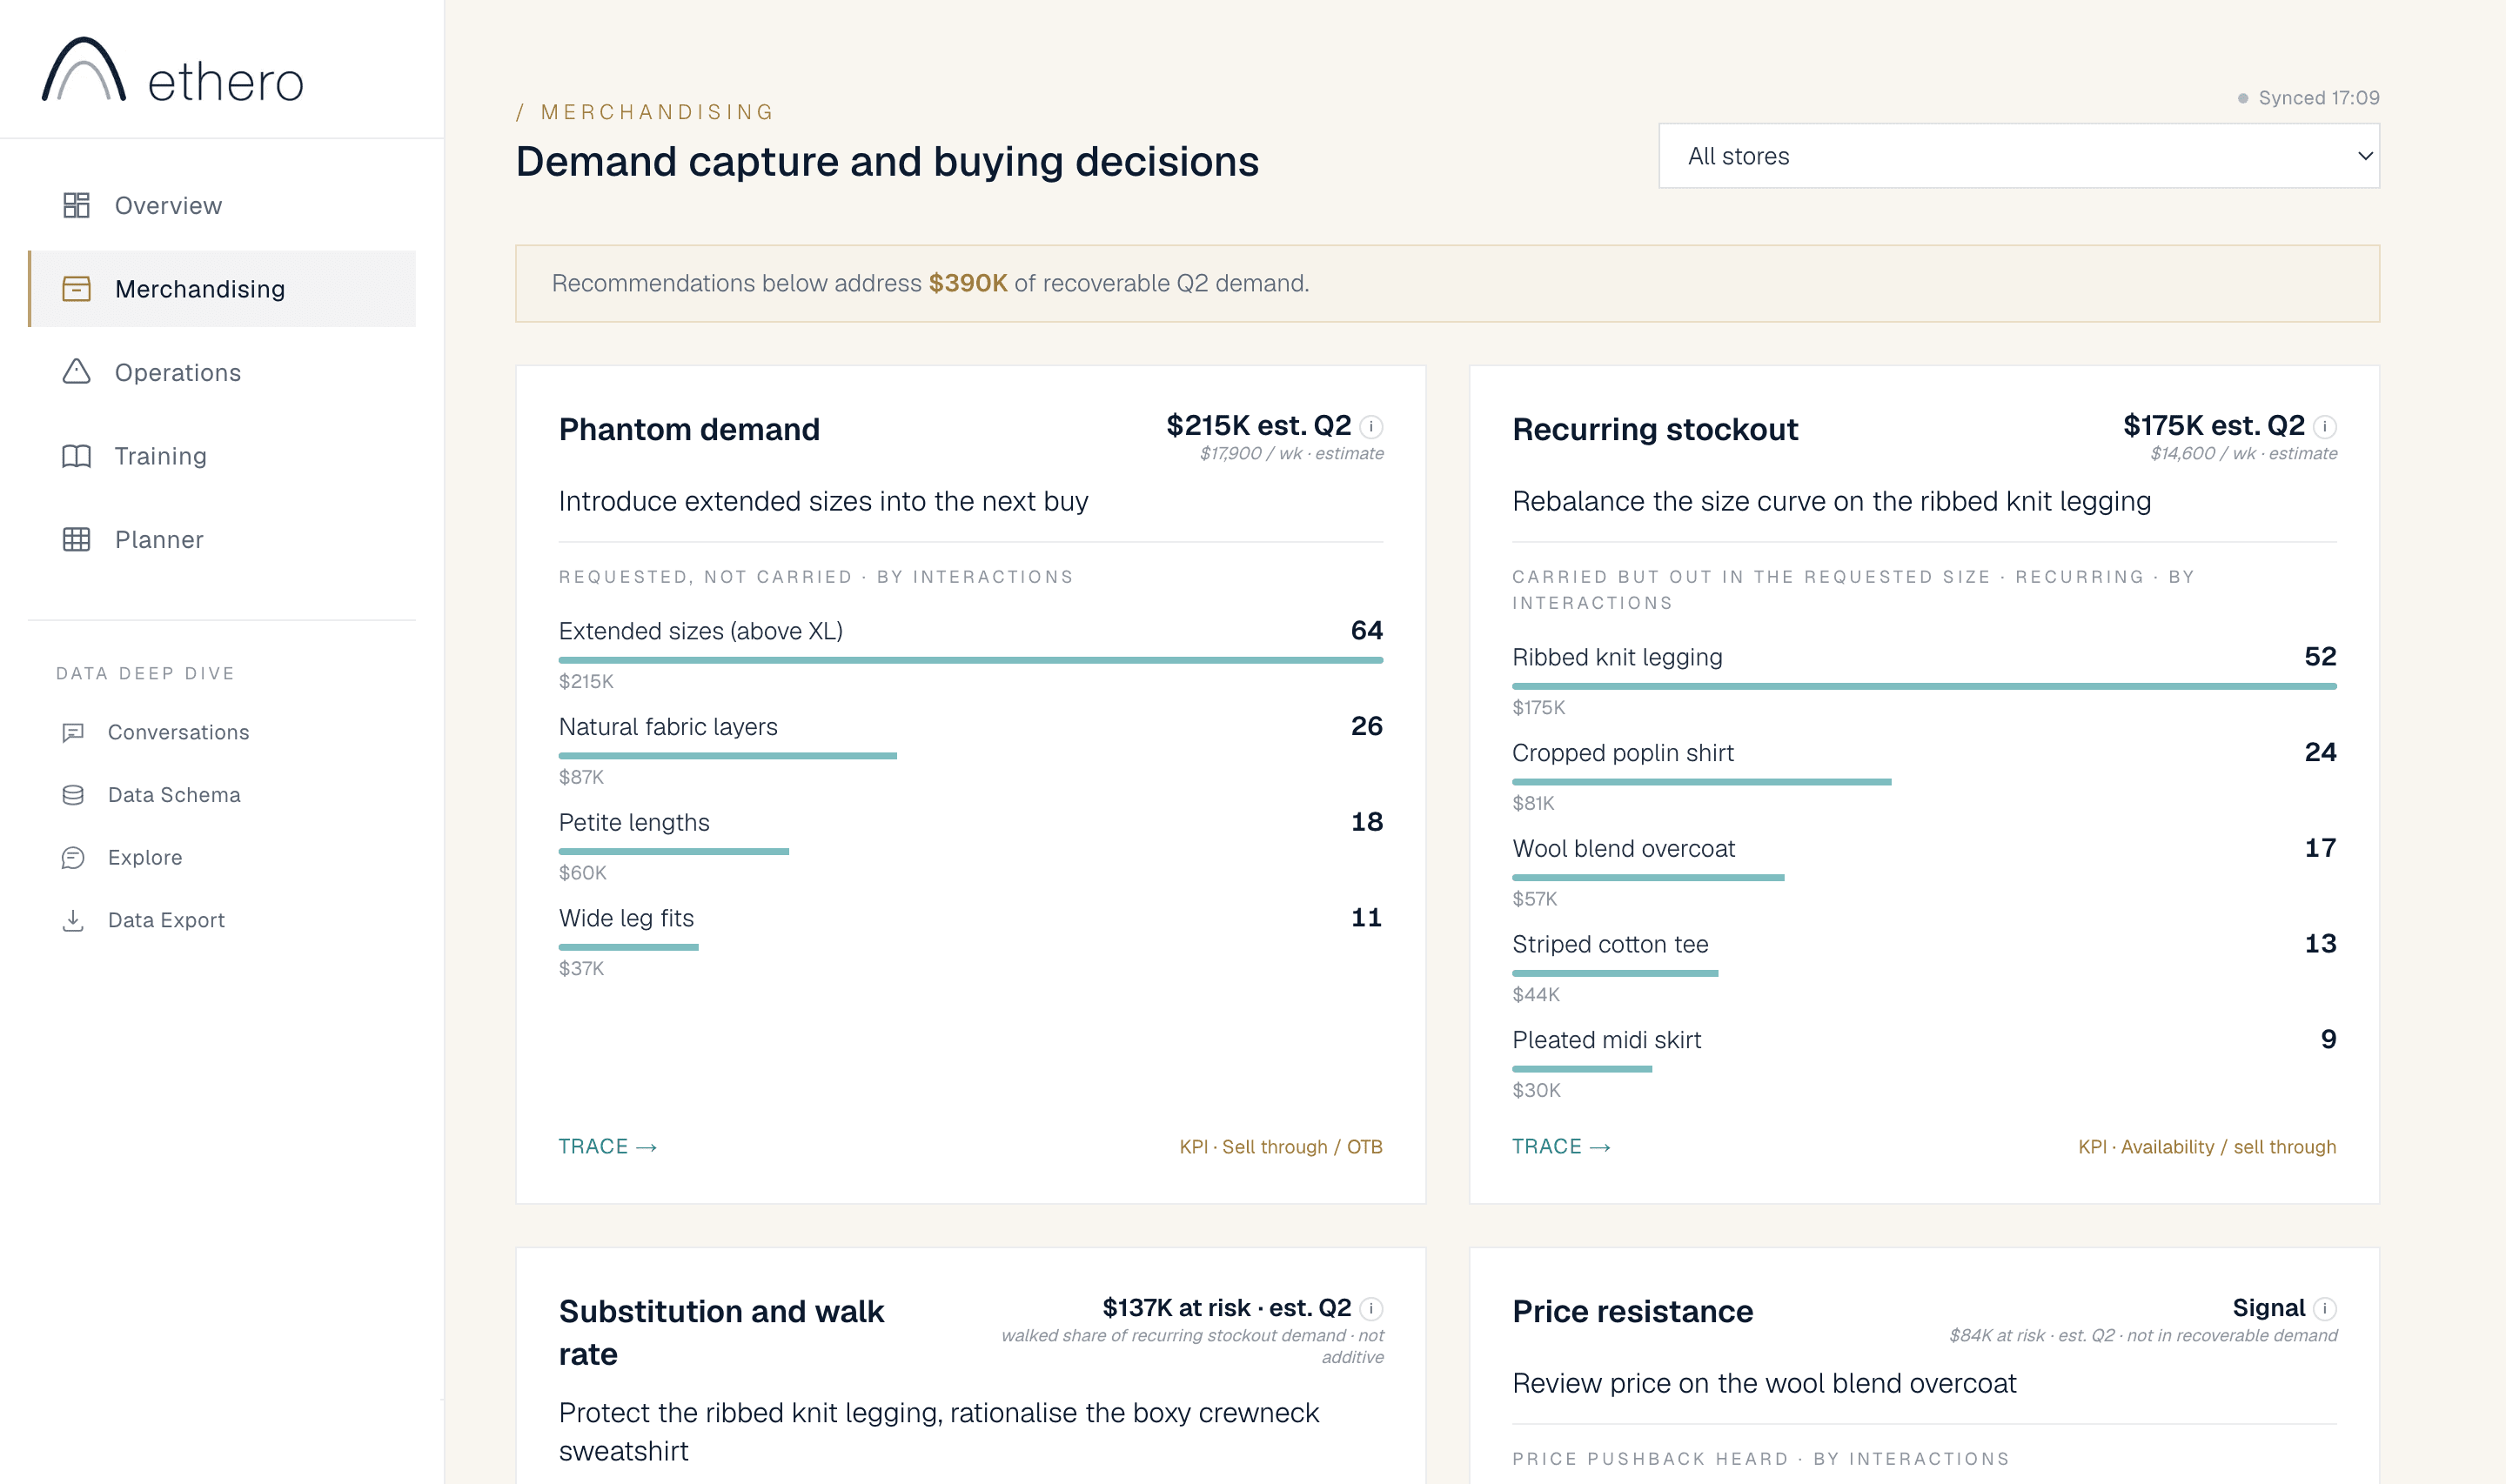Open info icon beside $137K at risk
This screenshot has height=1484, width=2506.
pos(1371,1309)
